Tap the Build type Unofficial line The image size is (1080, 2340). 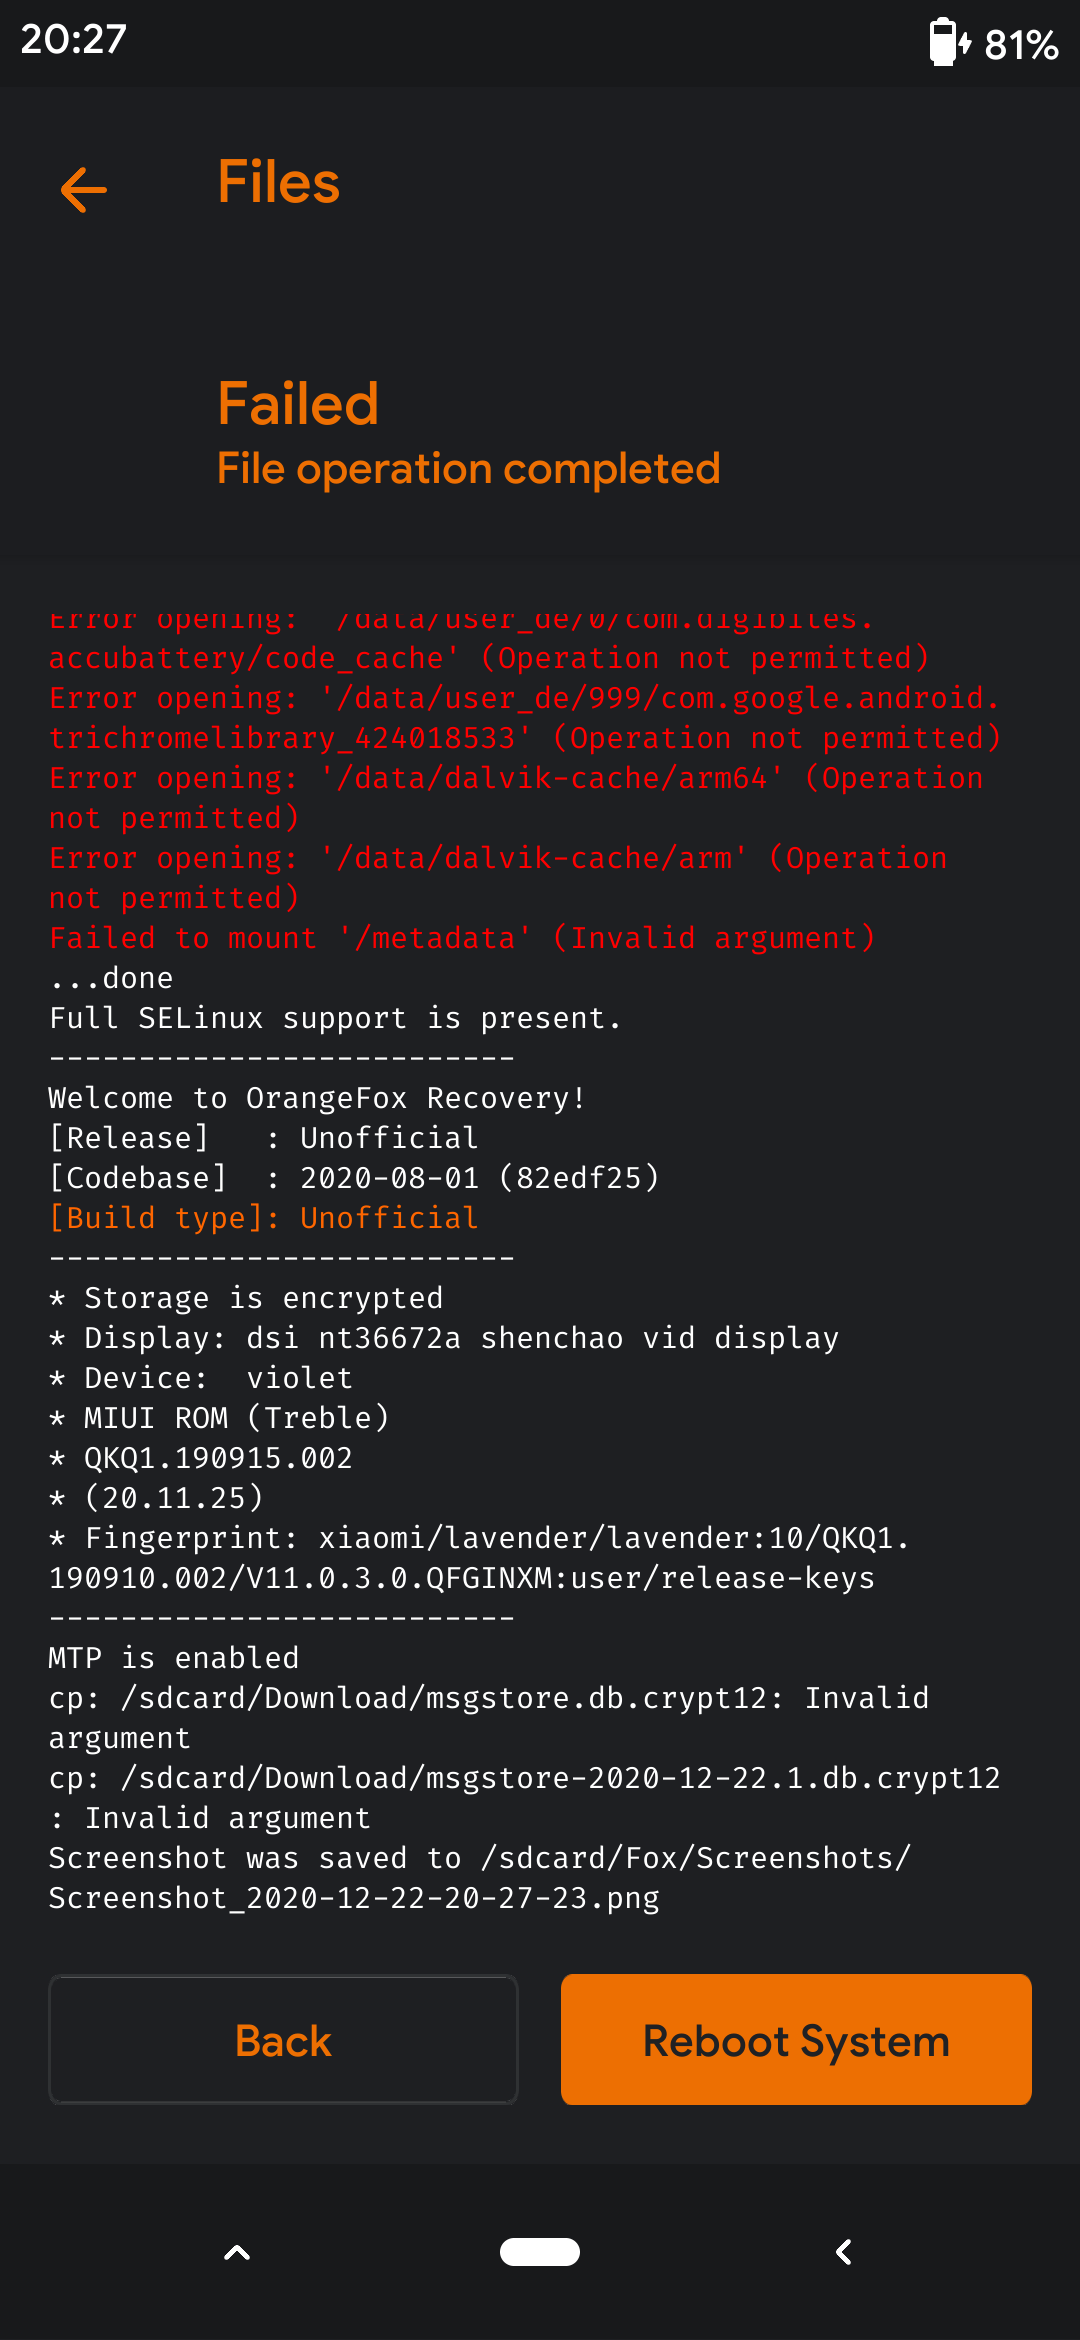pos(264,1218)
